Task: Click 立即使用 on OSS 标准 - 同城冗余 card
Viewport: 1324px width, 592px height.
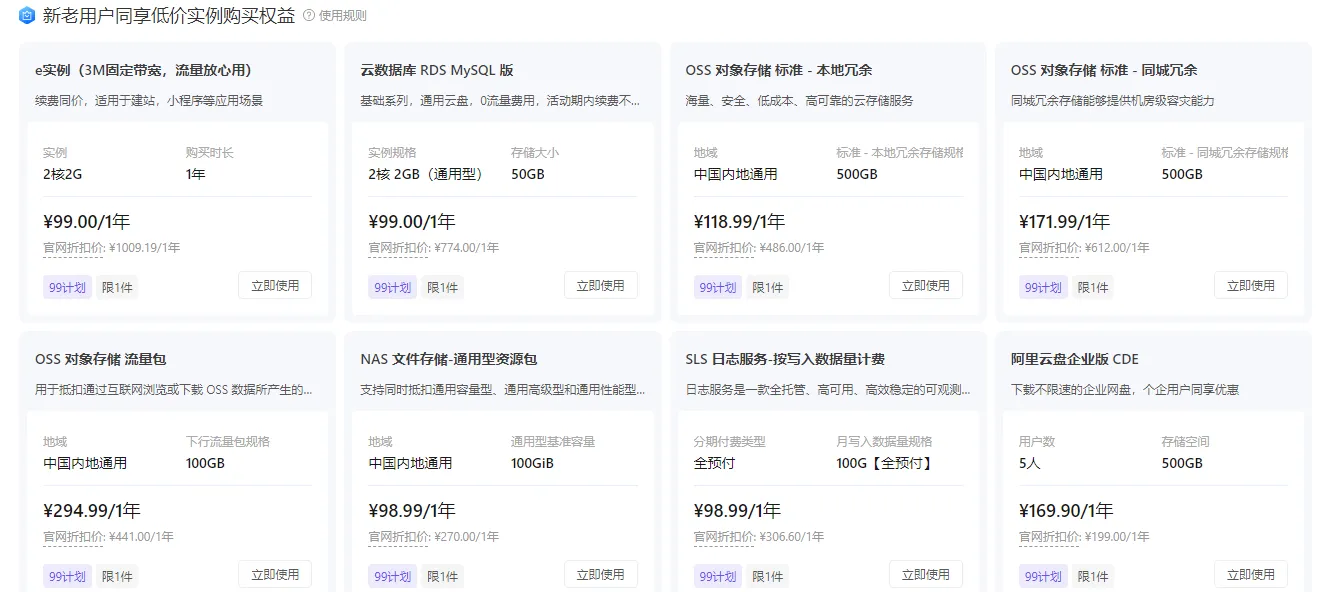Action: point(1251,284)
